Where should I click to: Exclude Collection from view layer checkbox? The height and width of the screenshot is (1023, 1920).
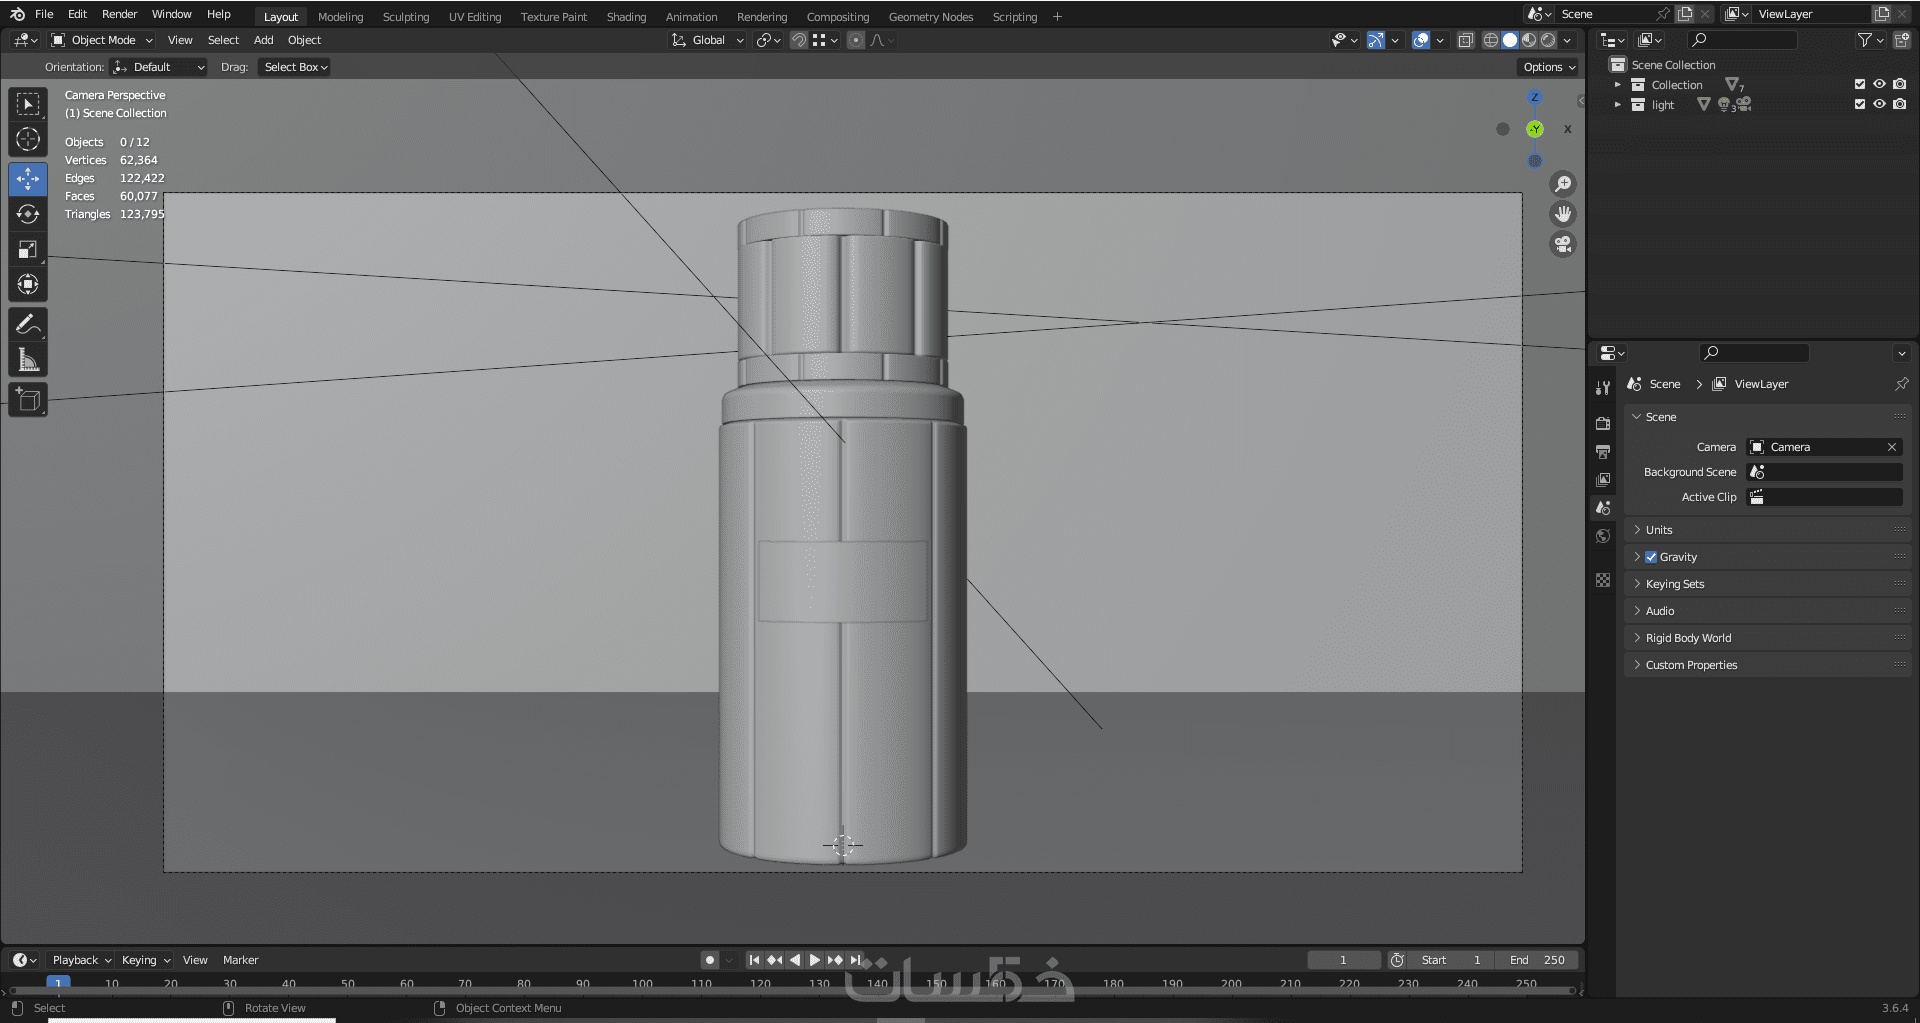(x=1859, y=85)
